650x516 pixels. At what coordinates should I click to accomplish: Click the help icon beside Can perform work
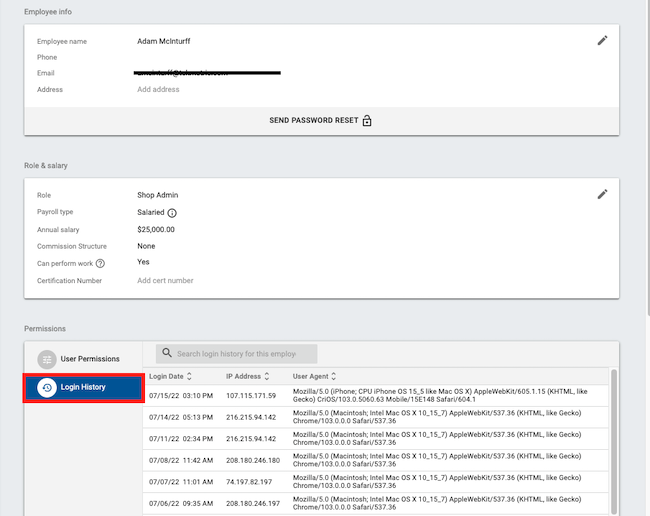[100, 263]
